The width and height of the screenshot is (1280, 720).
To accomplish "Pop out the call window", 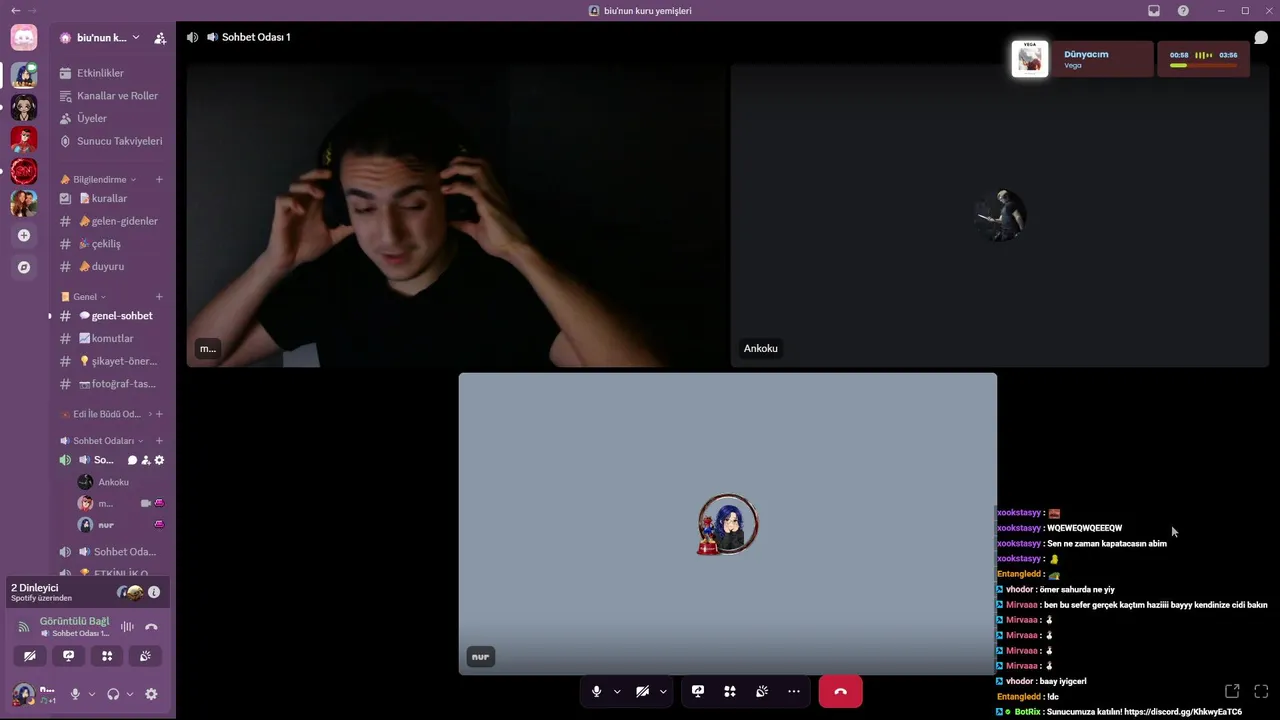I will [x=1232, y=691].
